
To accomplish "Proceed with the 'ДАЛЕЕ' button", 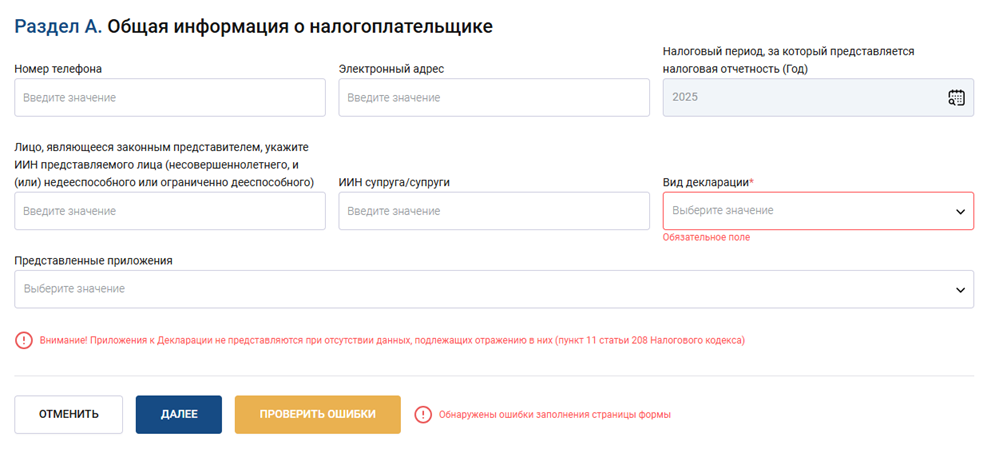I will tap(179, 414).
